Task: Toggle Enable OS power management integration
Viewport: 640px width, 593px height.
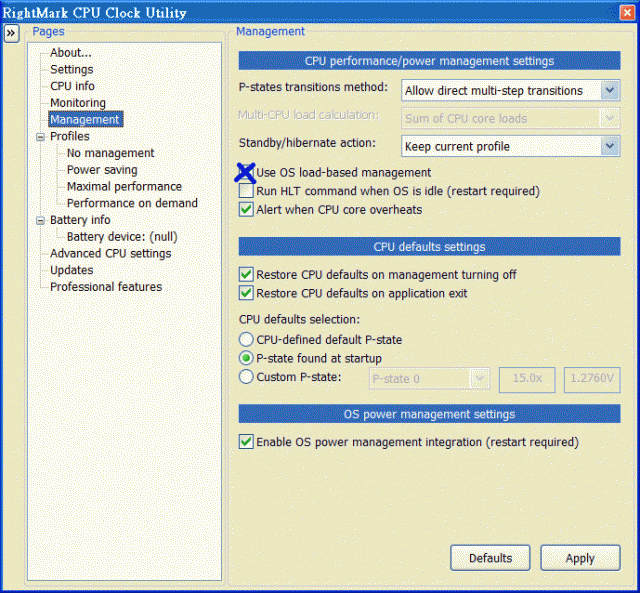Action: coord(246,442)
